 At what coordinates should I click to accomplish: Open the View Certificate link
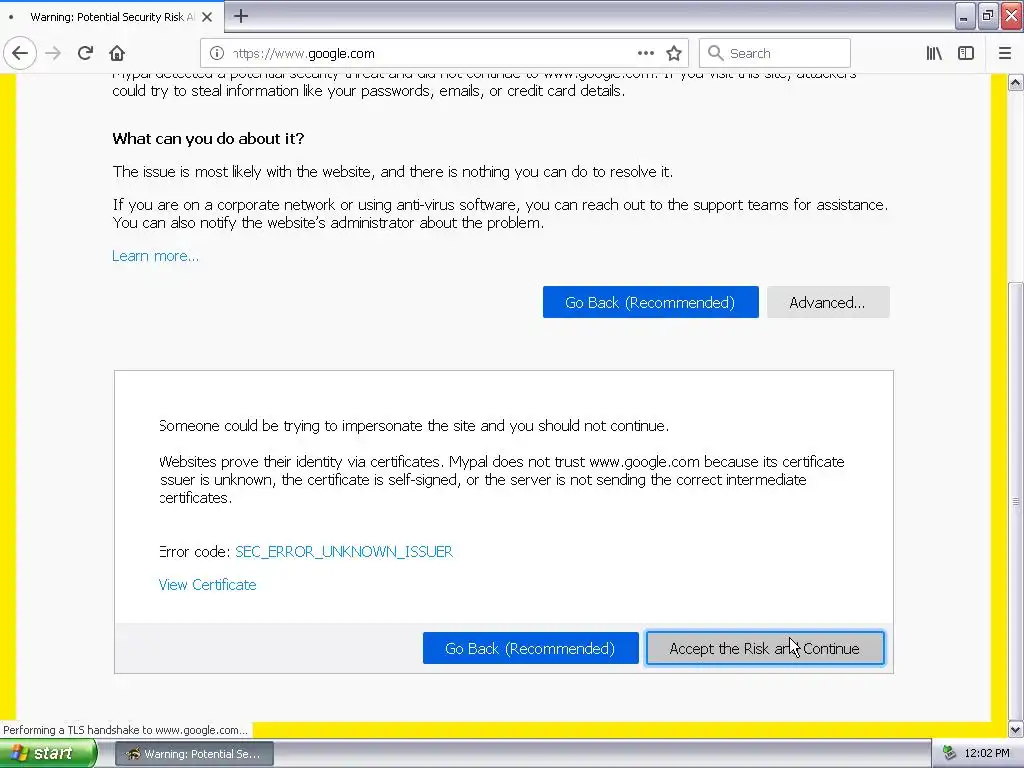click(x=207, y=585)
